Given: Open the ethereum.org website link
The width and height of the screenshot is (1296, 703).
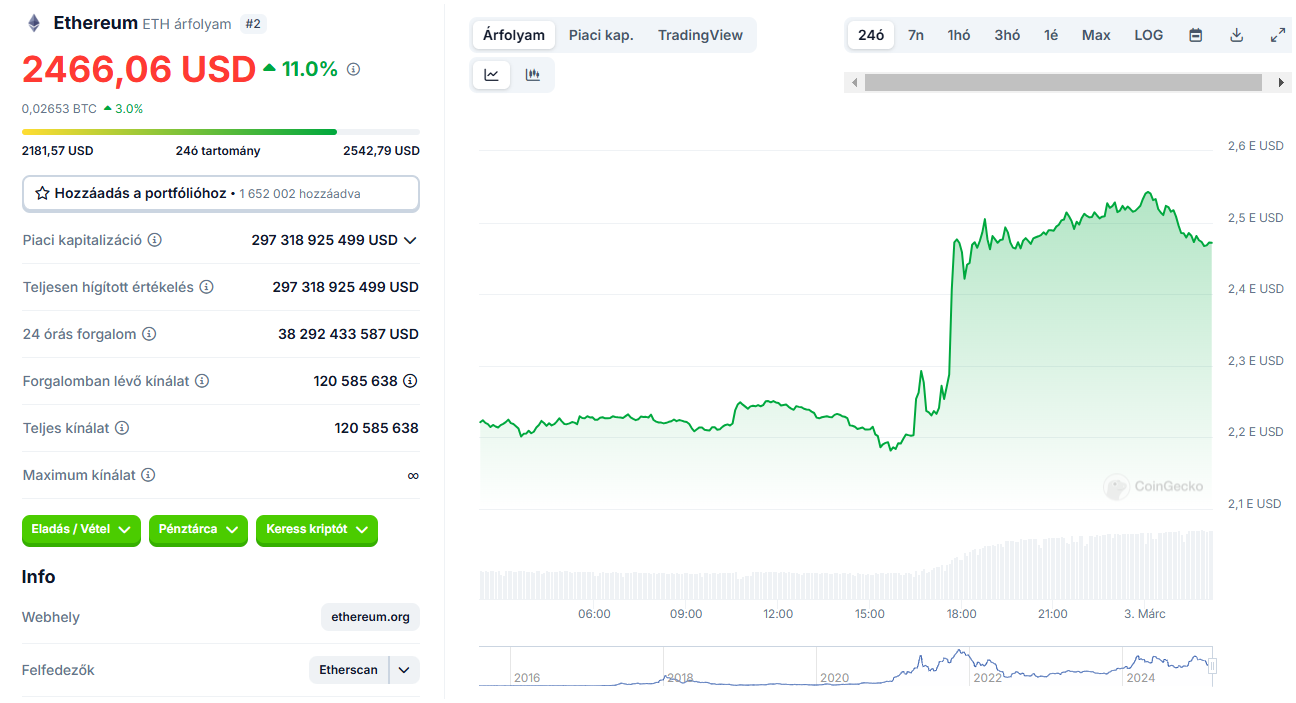Looking at the screenshot, I should point(371,617).
